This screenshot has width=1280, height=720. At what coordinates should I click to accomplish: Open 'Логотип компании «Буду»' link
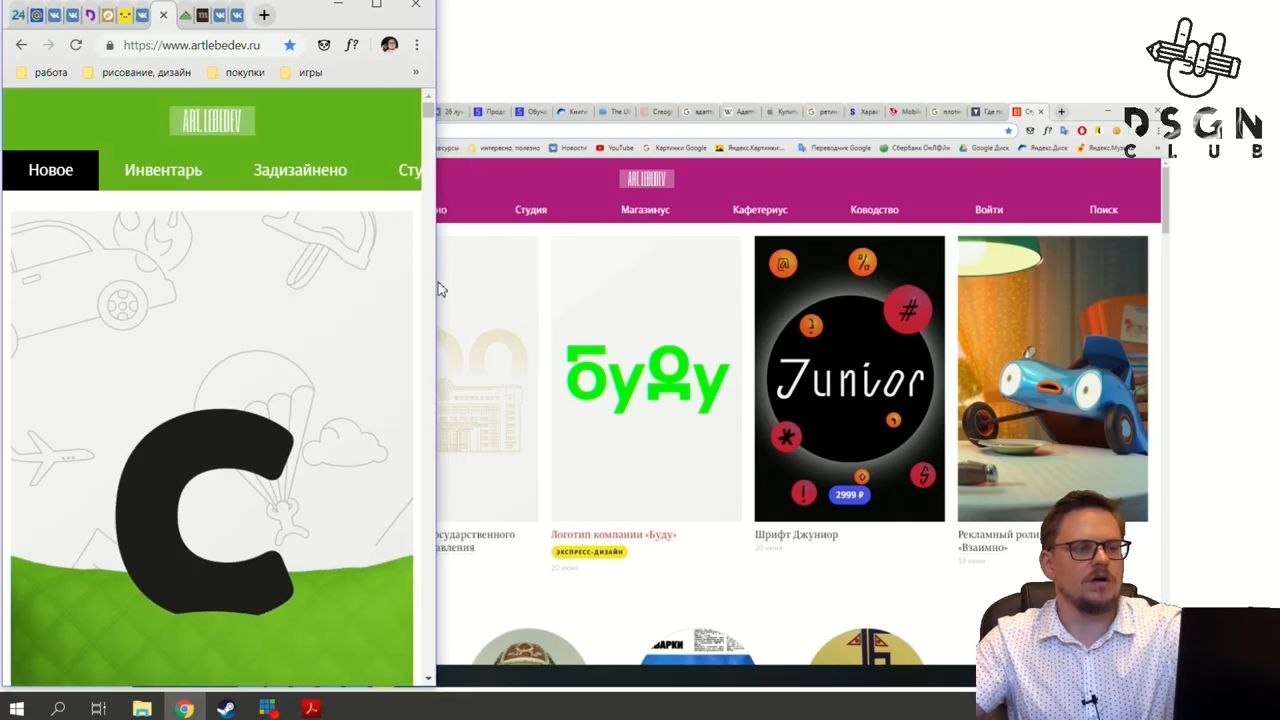coord(614,535)
